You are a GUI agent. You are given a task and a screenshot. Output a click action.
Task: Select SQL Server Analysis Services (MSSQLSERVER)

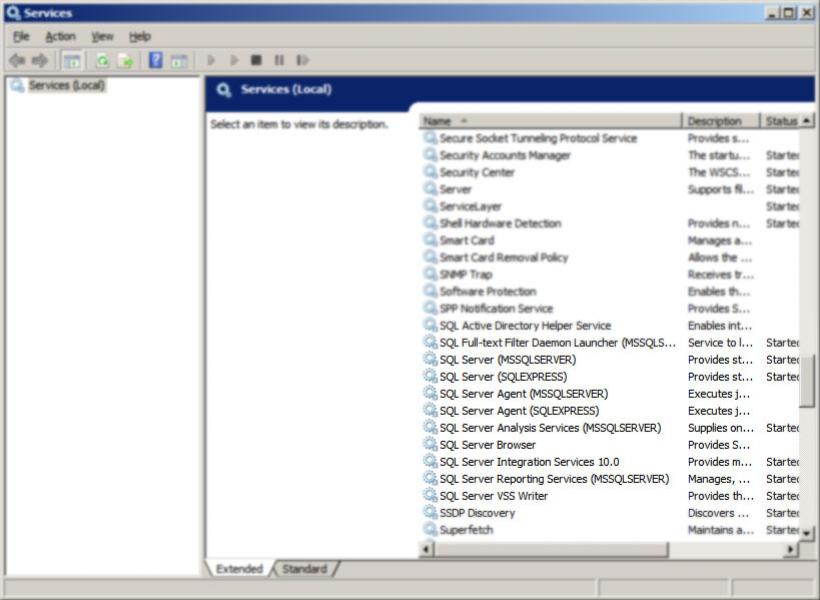pos(550,427)
